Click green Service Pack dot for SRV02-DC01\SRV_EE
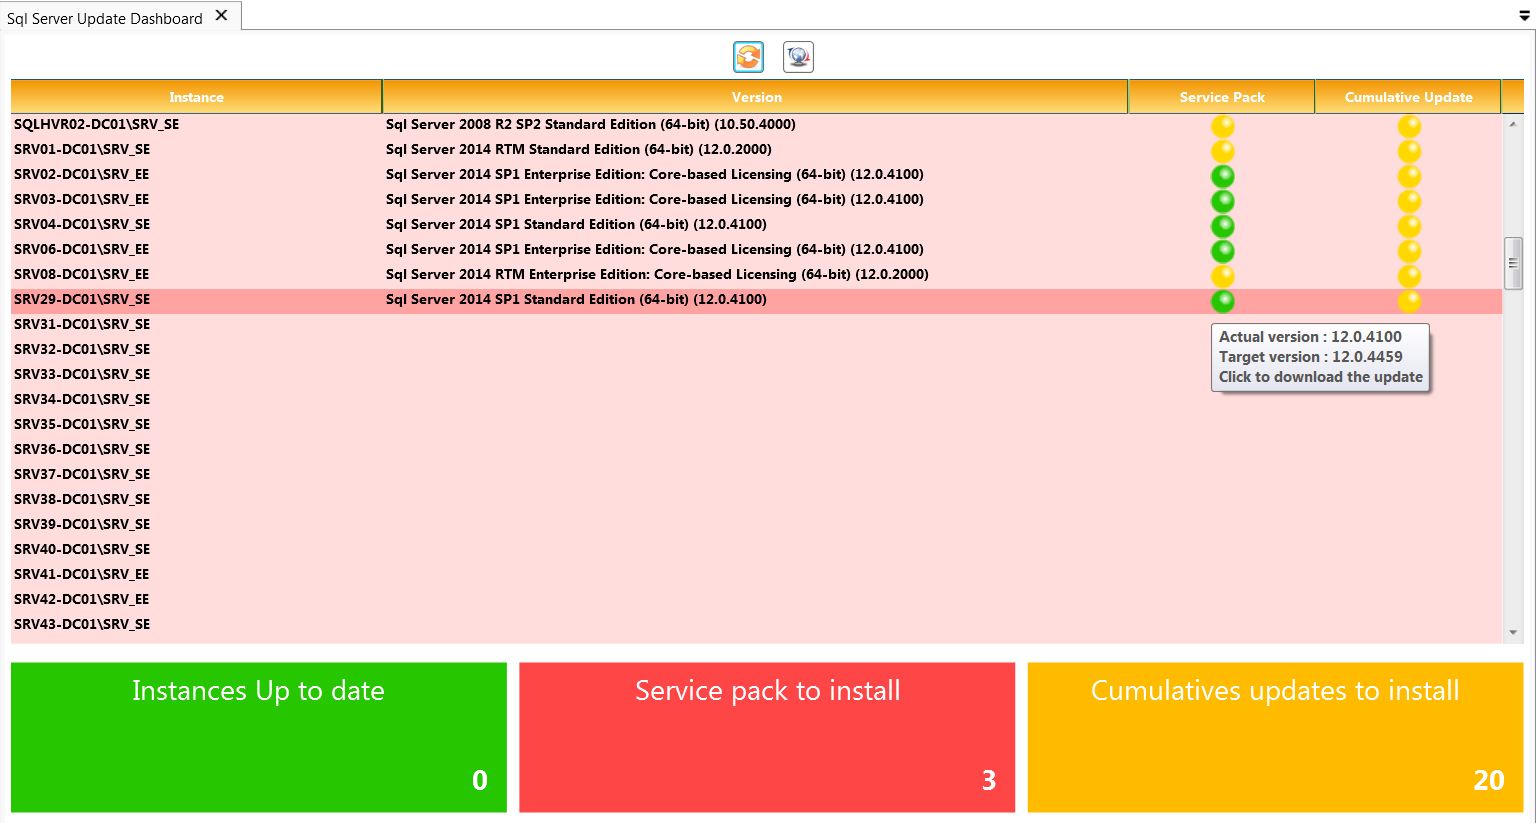This screenshot has height=823, width=1536. [1222, 176]
